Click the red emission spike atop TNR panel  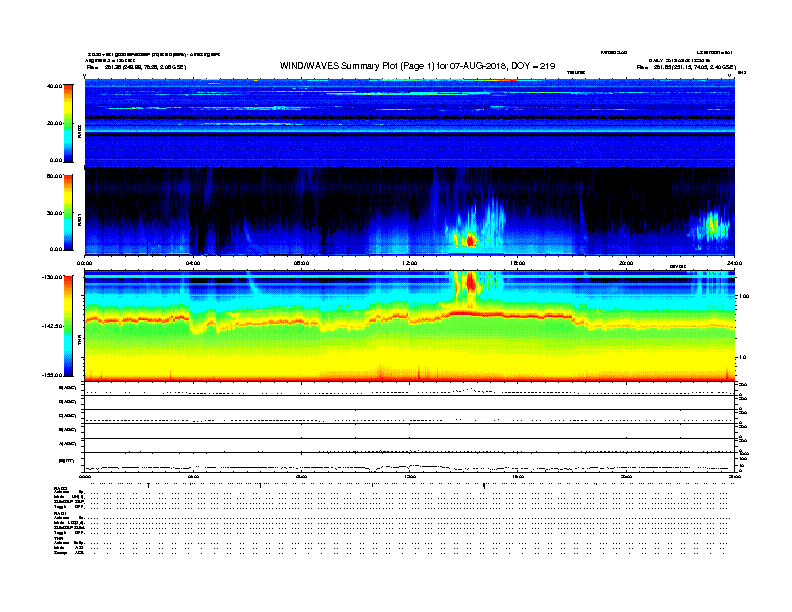pos(471,283)
